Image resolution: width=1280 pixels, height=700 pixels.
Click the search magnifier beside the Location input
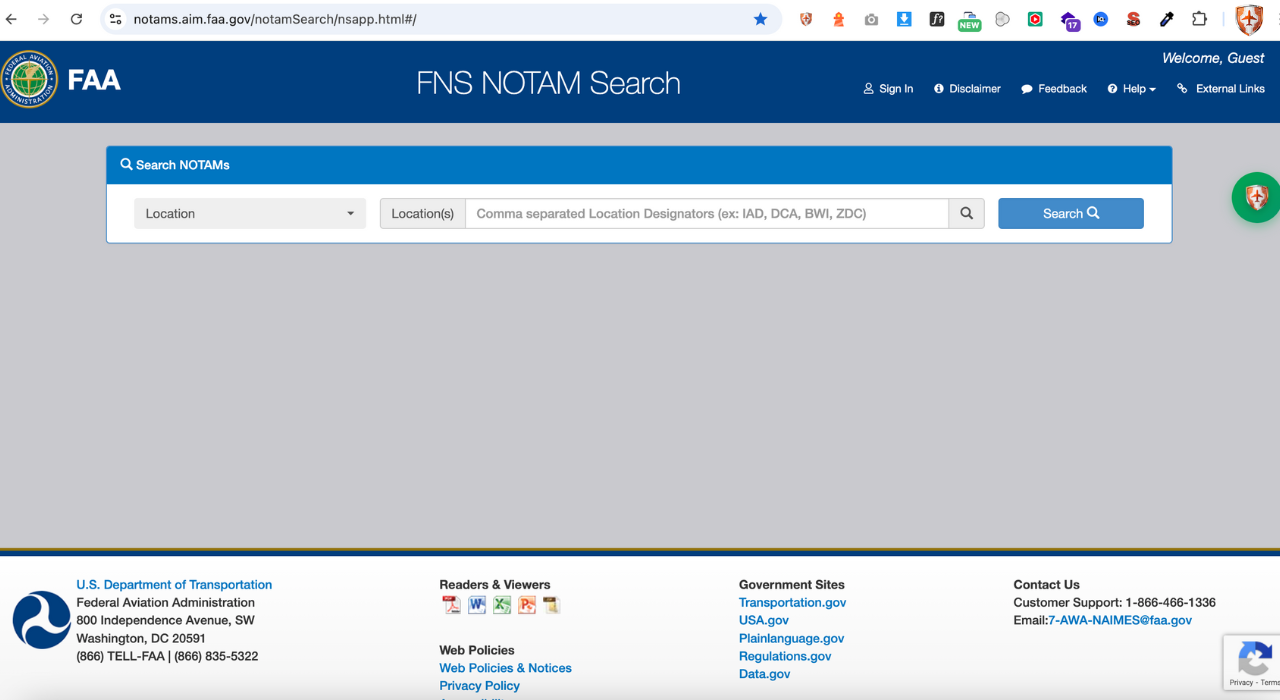966,213
